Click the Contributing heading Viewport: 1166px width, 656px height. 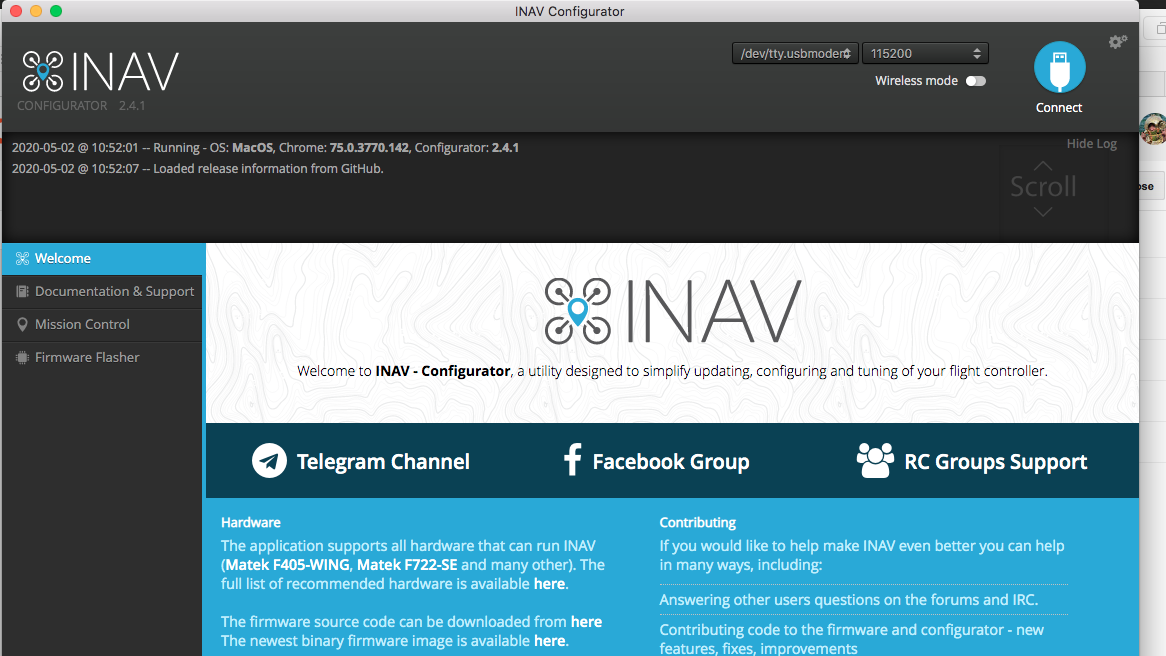(x=698, y=523)
